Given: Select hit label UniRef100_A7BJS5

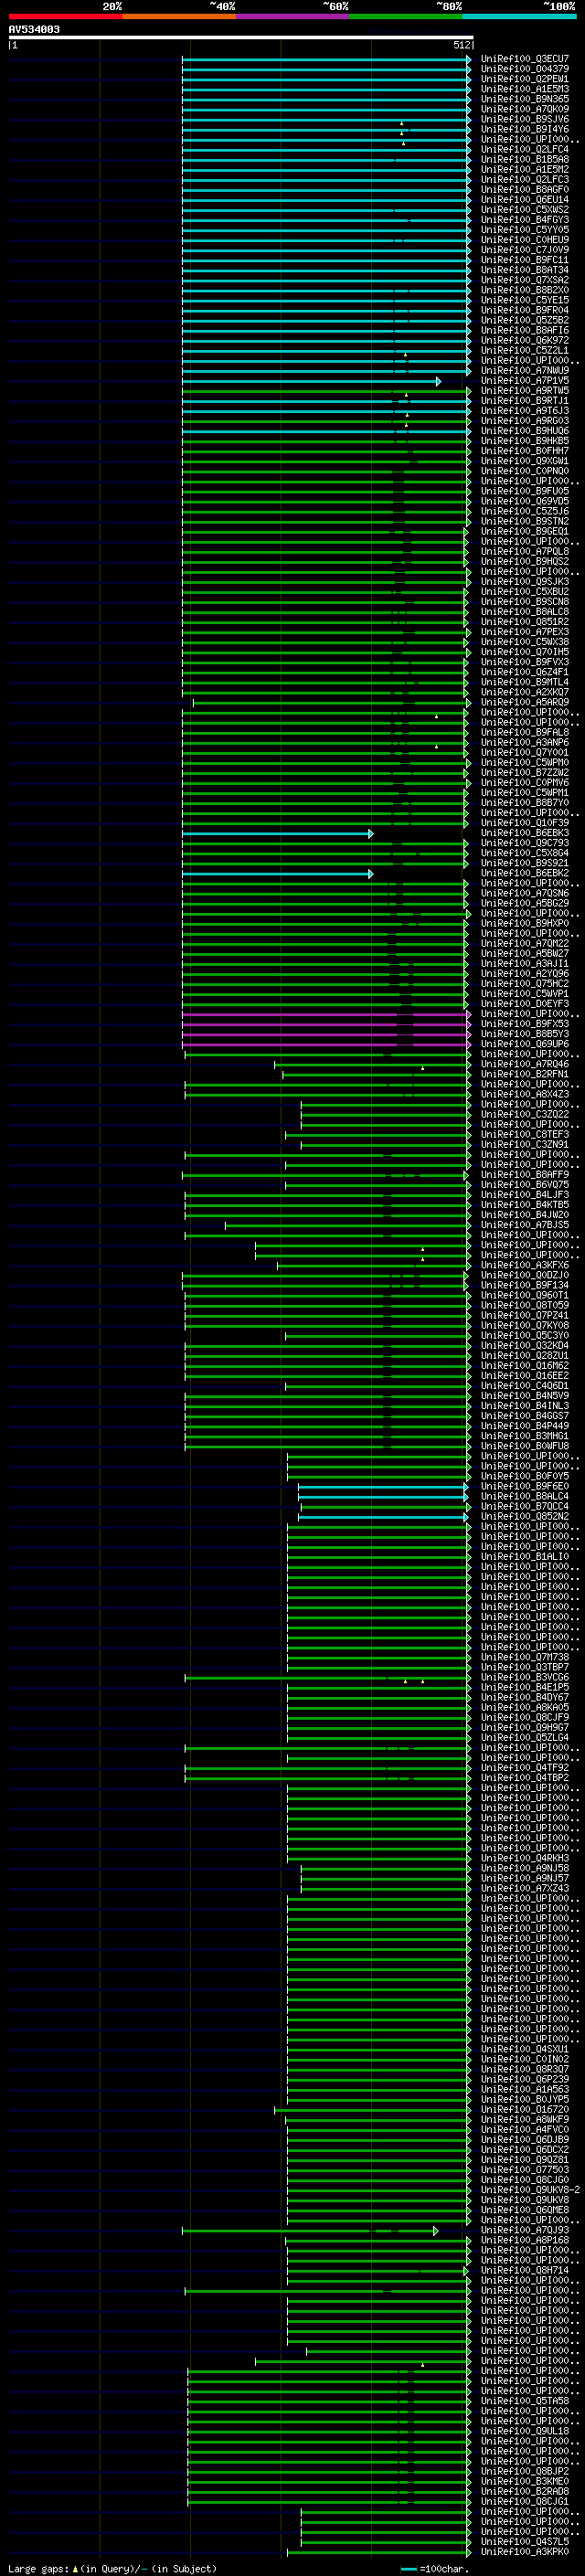Looking at the screenshot, I should [524, 1225].
